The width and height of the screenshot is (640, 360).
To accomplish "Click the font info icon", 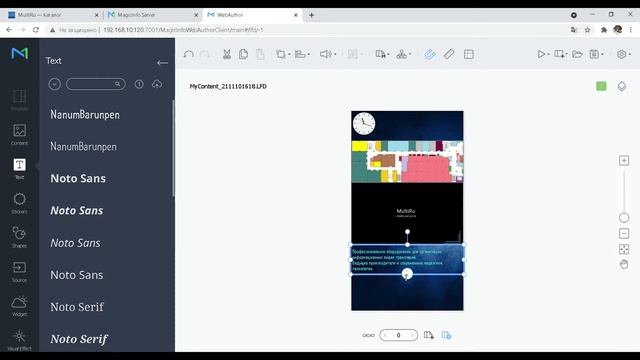I will [x=139, y=84].
